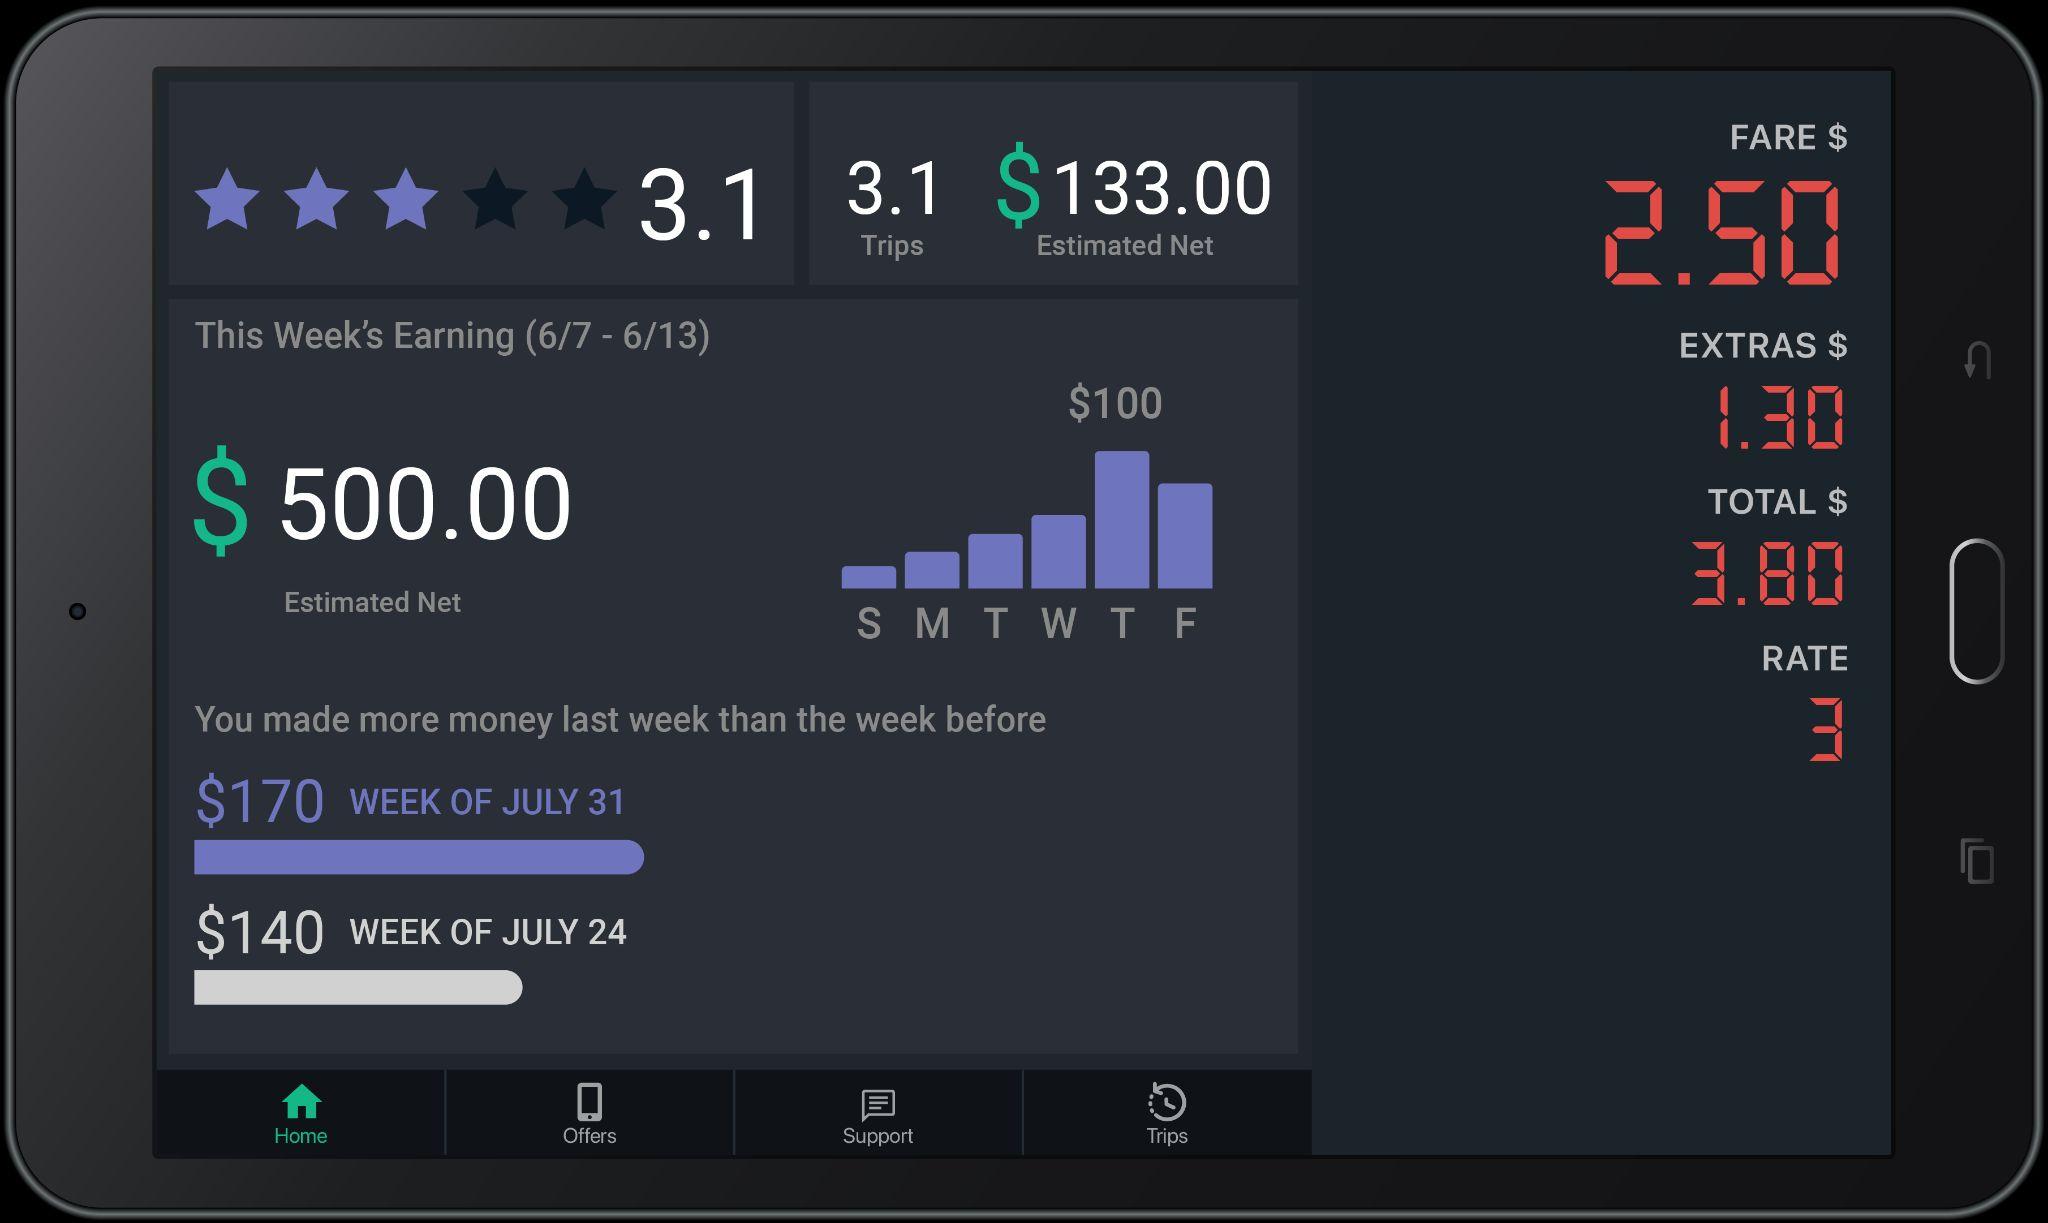Select Thursday's tallest earnings bar
Image resolution: width=2048 pixels, height=1223 pixels.
tap(1121, 520)
